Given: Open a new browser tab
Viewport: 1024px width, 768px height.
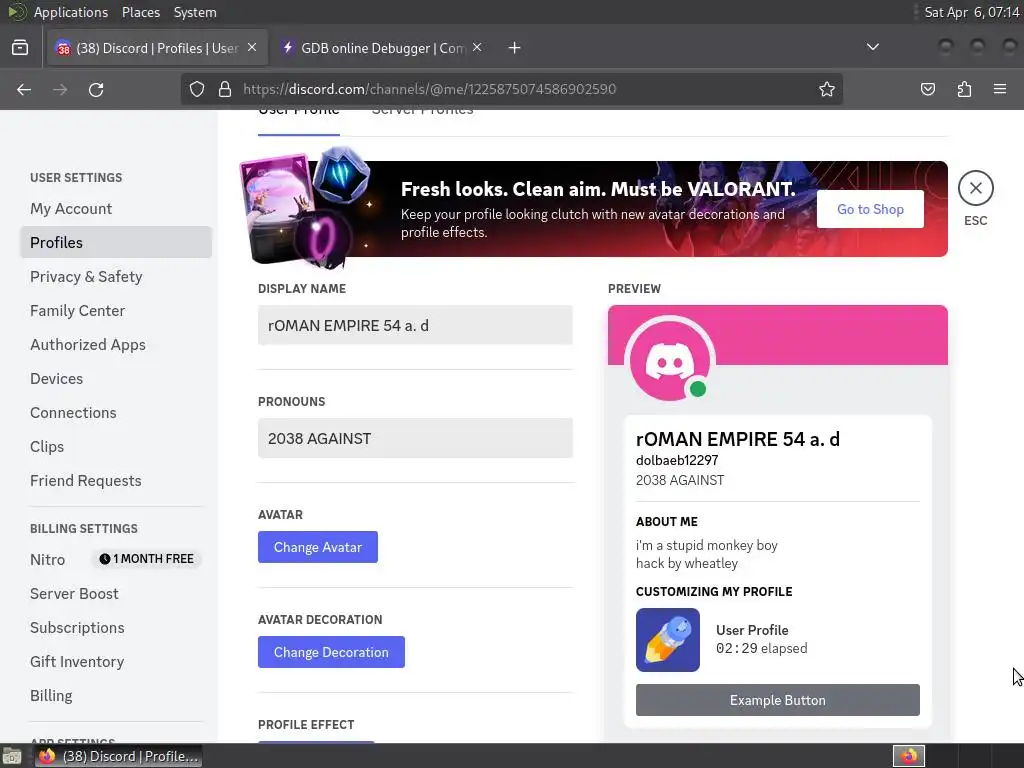Looking at the screenshot, I should coord(514,48).
